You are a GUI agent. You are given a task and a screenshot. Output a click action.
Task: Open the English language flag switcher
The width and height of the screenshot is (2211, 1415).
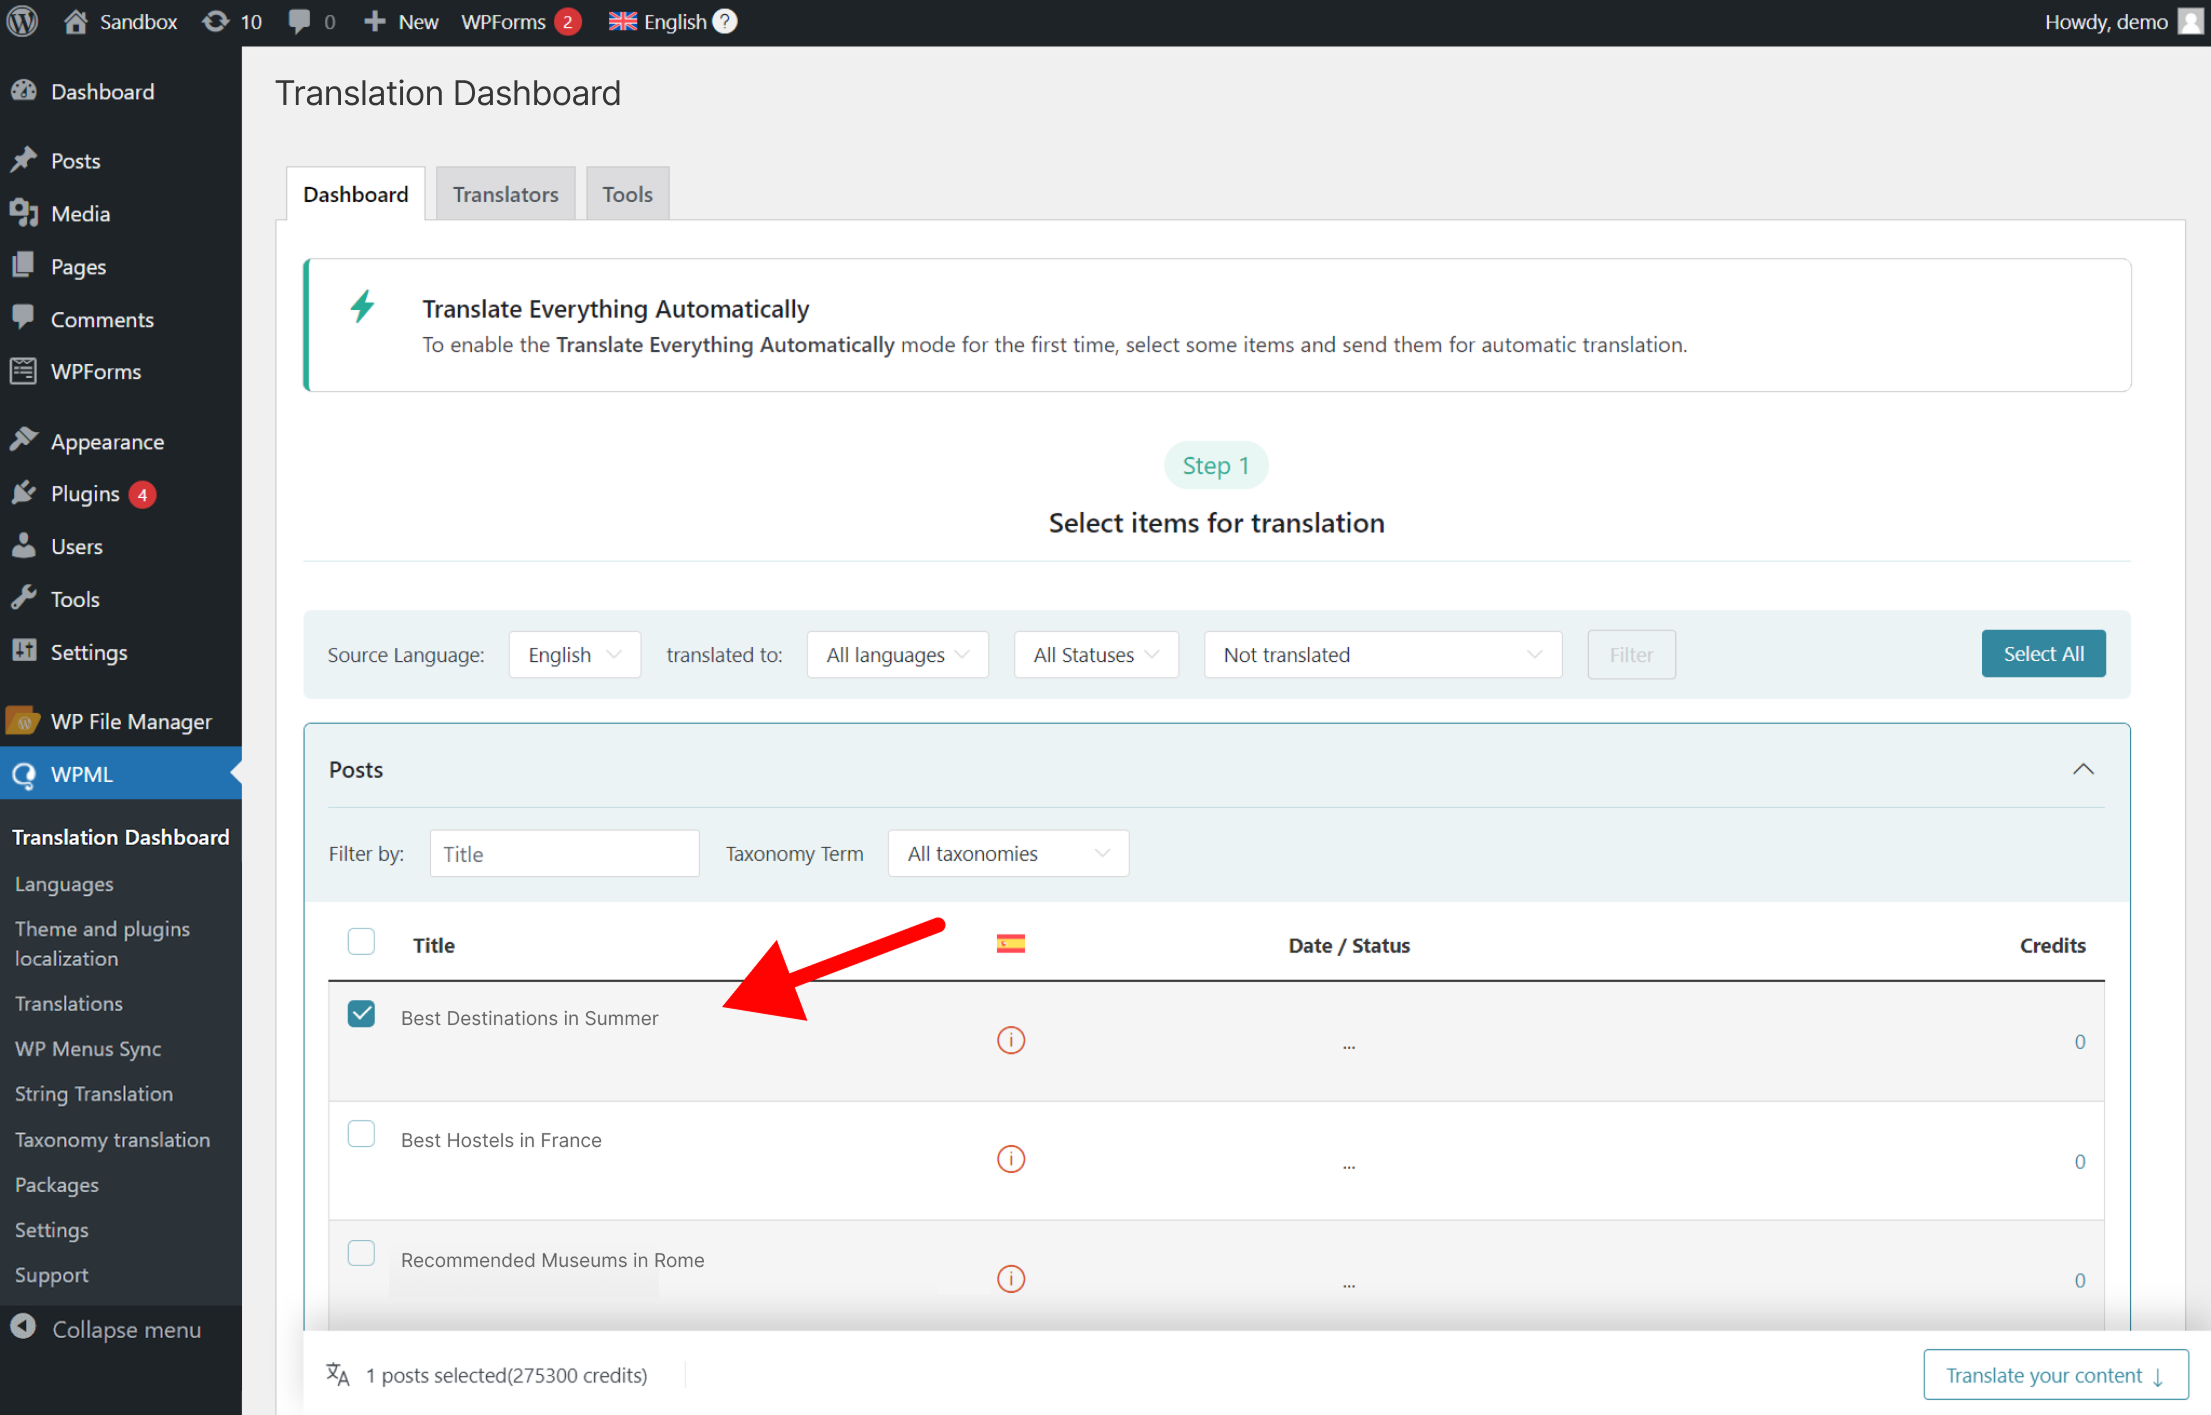pos(658,21)
